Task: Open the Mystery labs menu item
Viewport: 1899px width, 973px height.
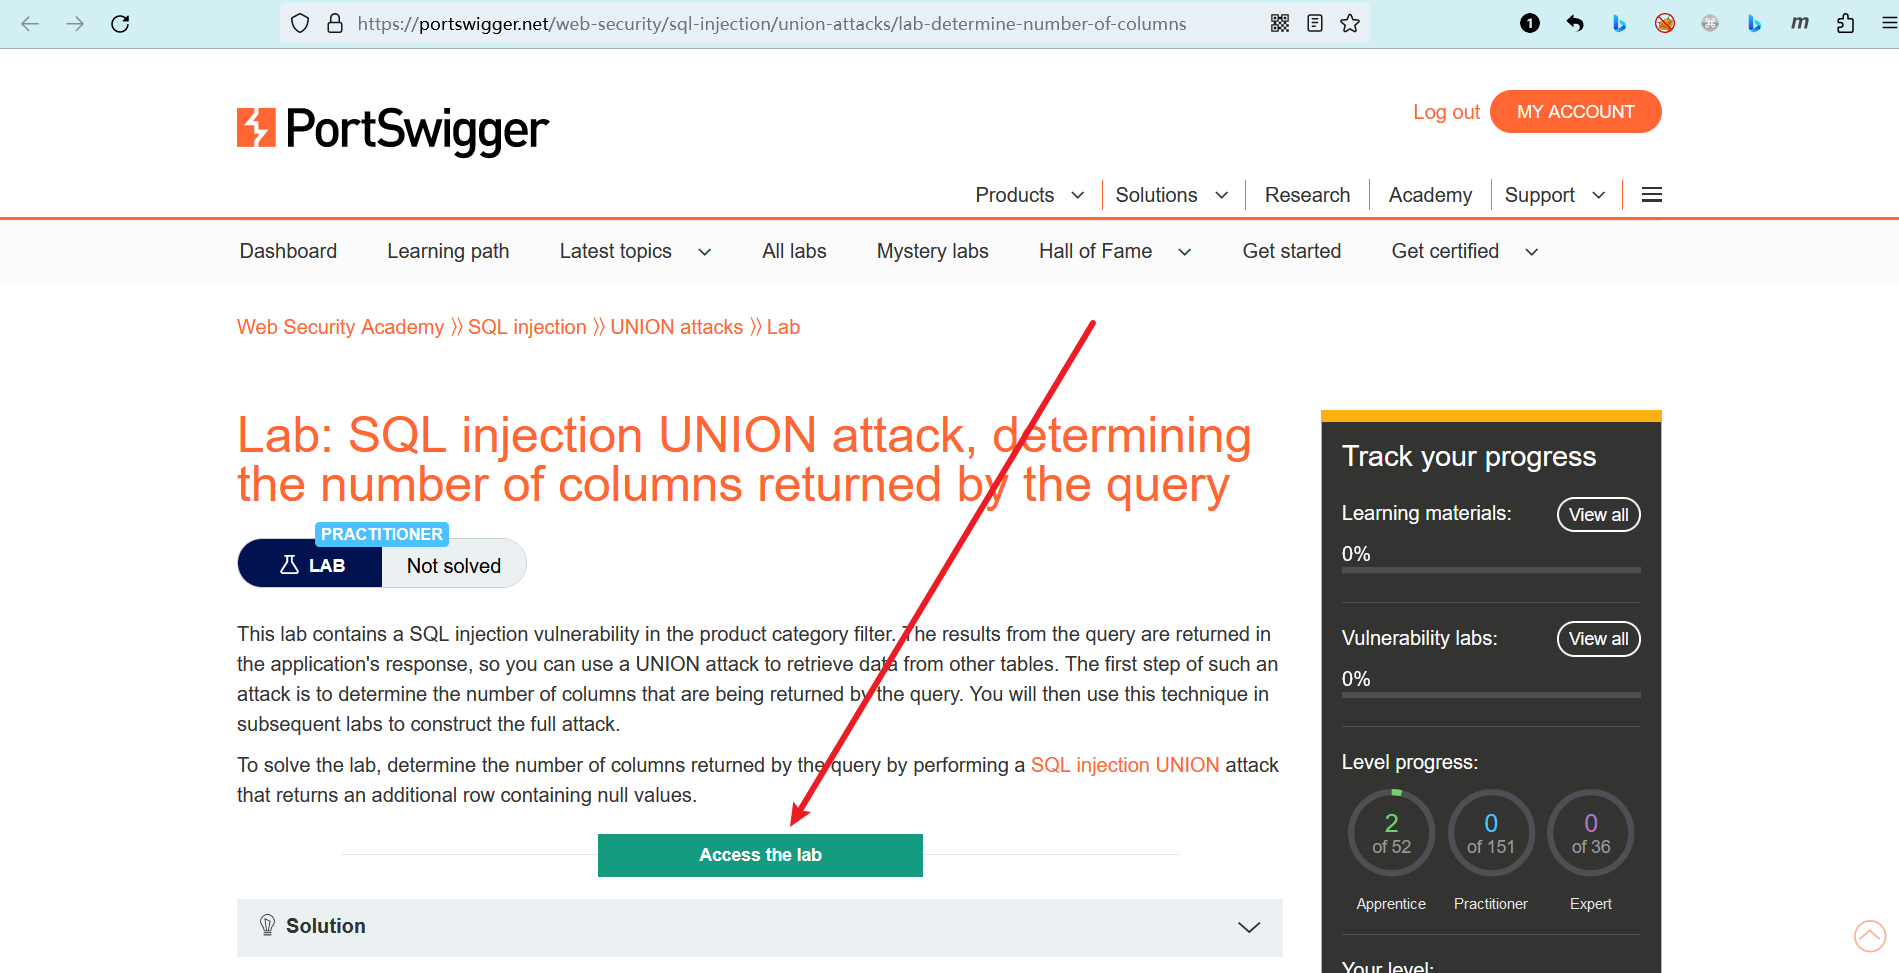Action: coord(932,251)
